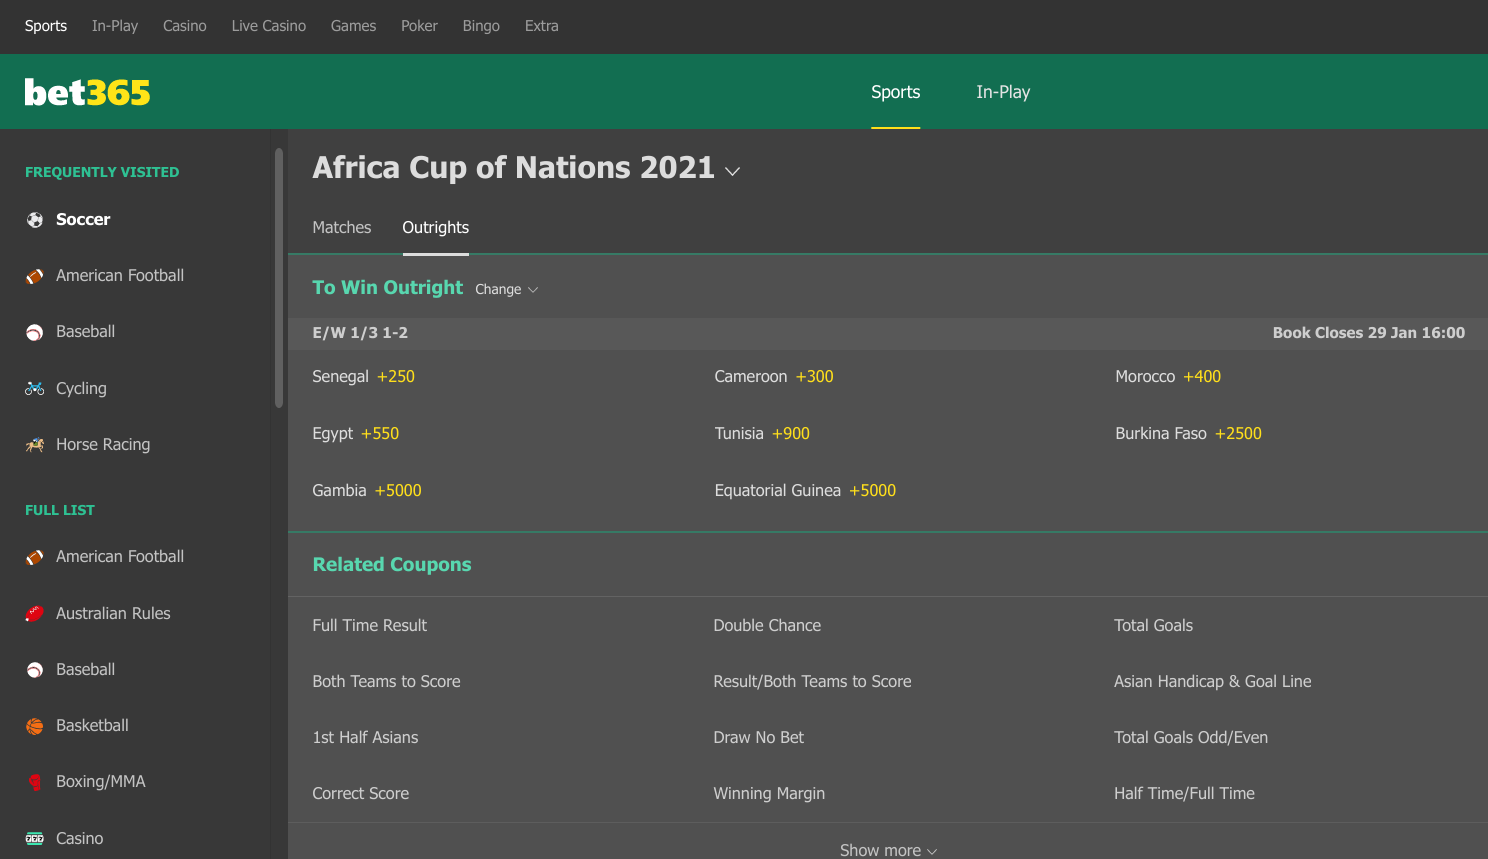Expand the Africa Cup of Nations 2021 dropdown
Screen dimensions: 1488x859
point(732,171)
